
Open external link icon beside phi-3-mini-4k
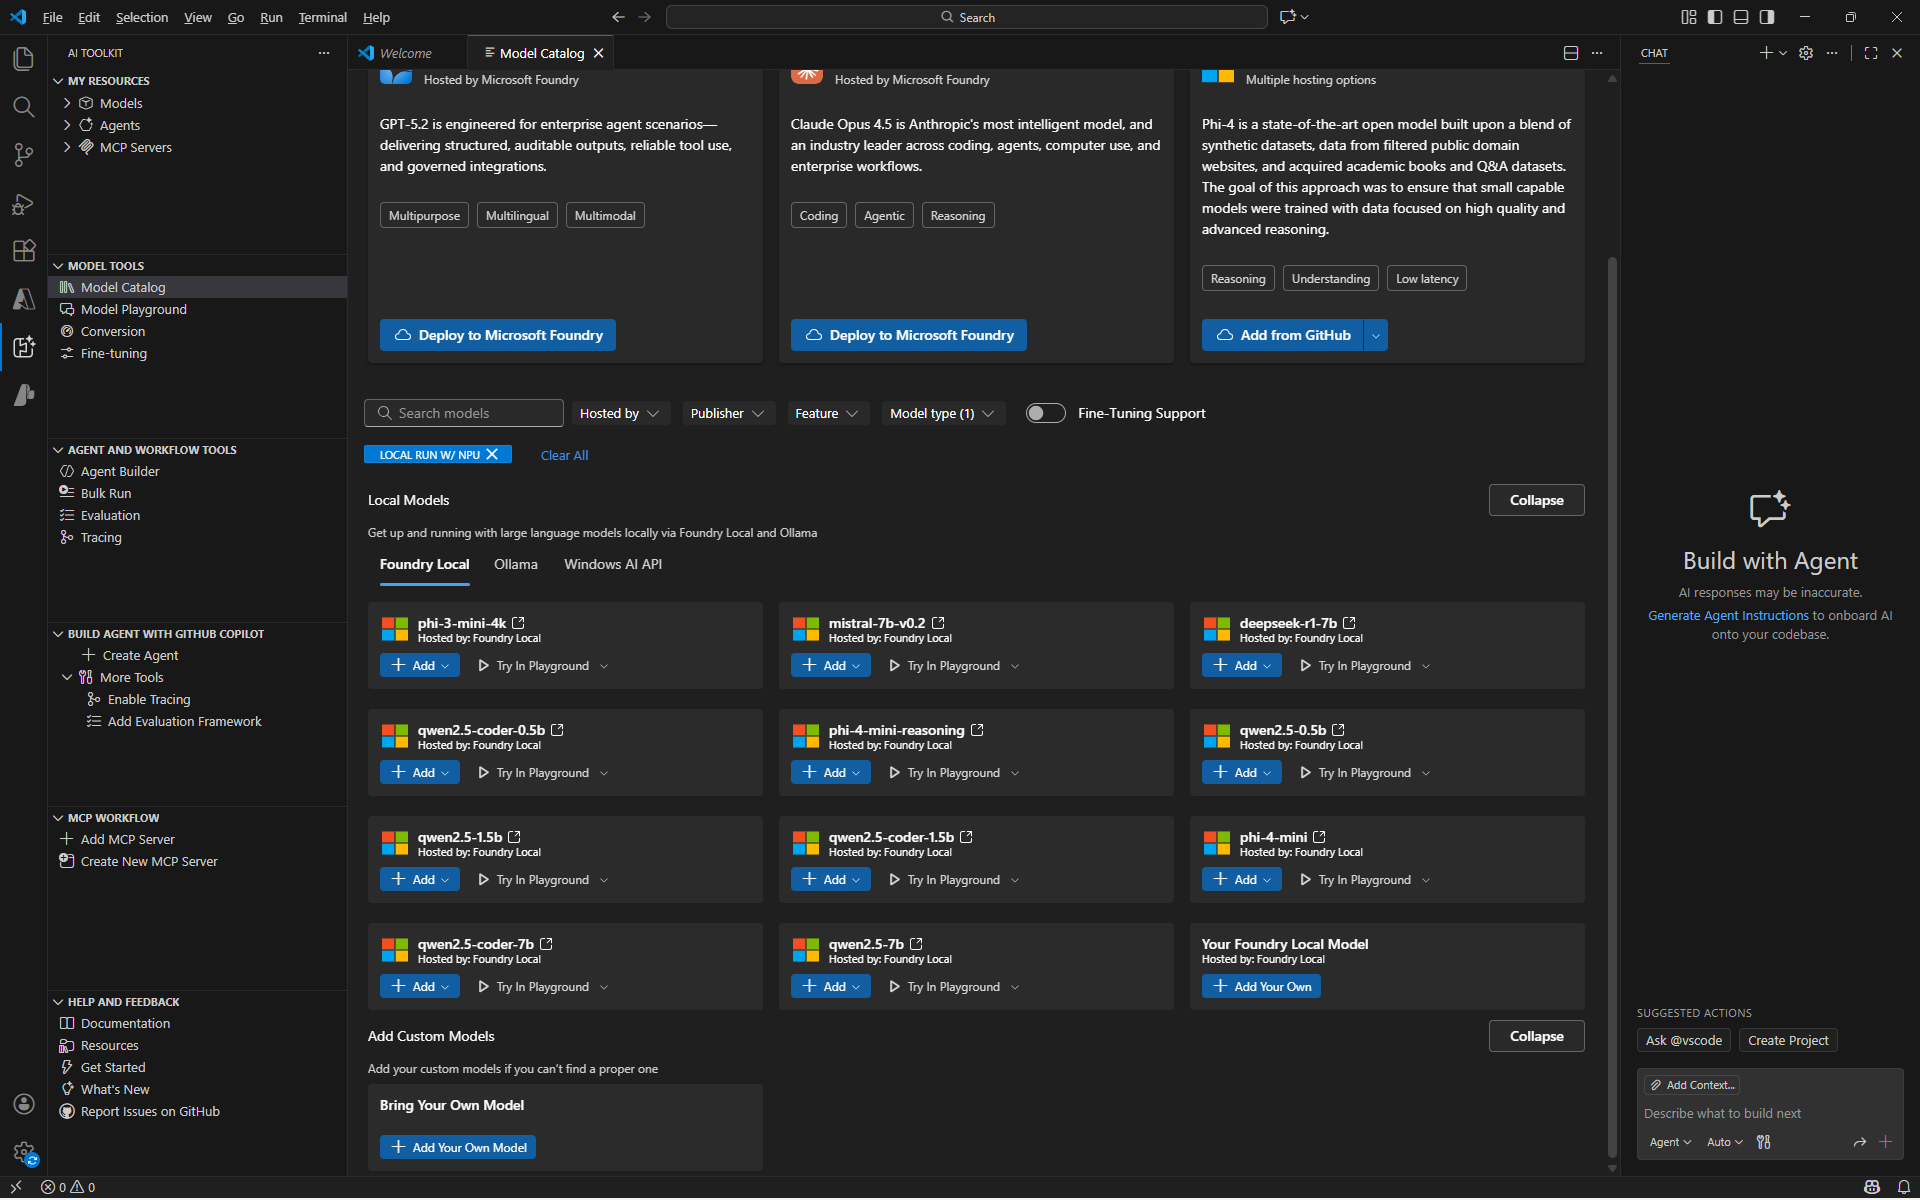coord(519,623)
